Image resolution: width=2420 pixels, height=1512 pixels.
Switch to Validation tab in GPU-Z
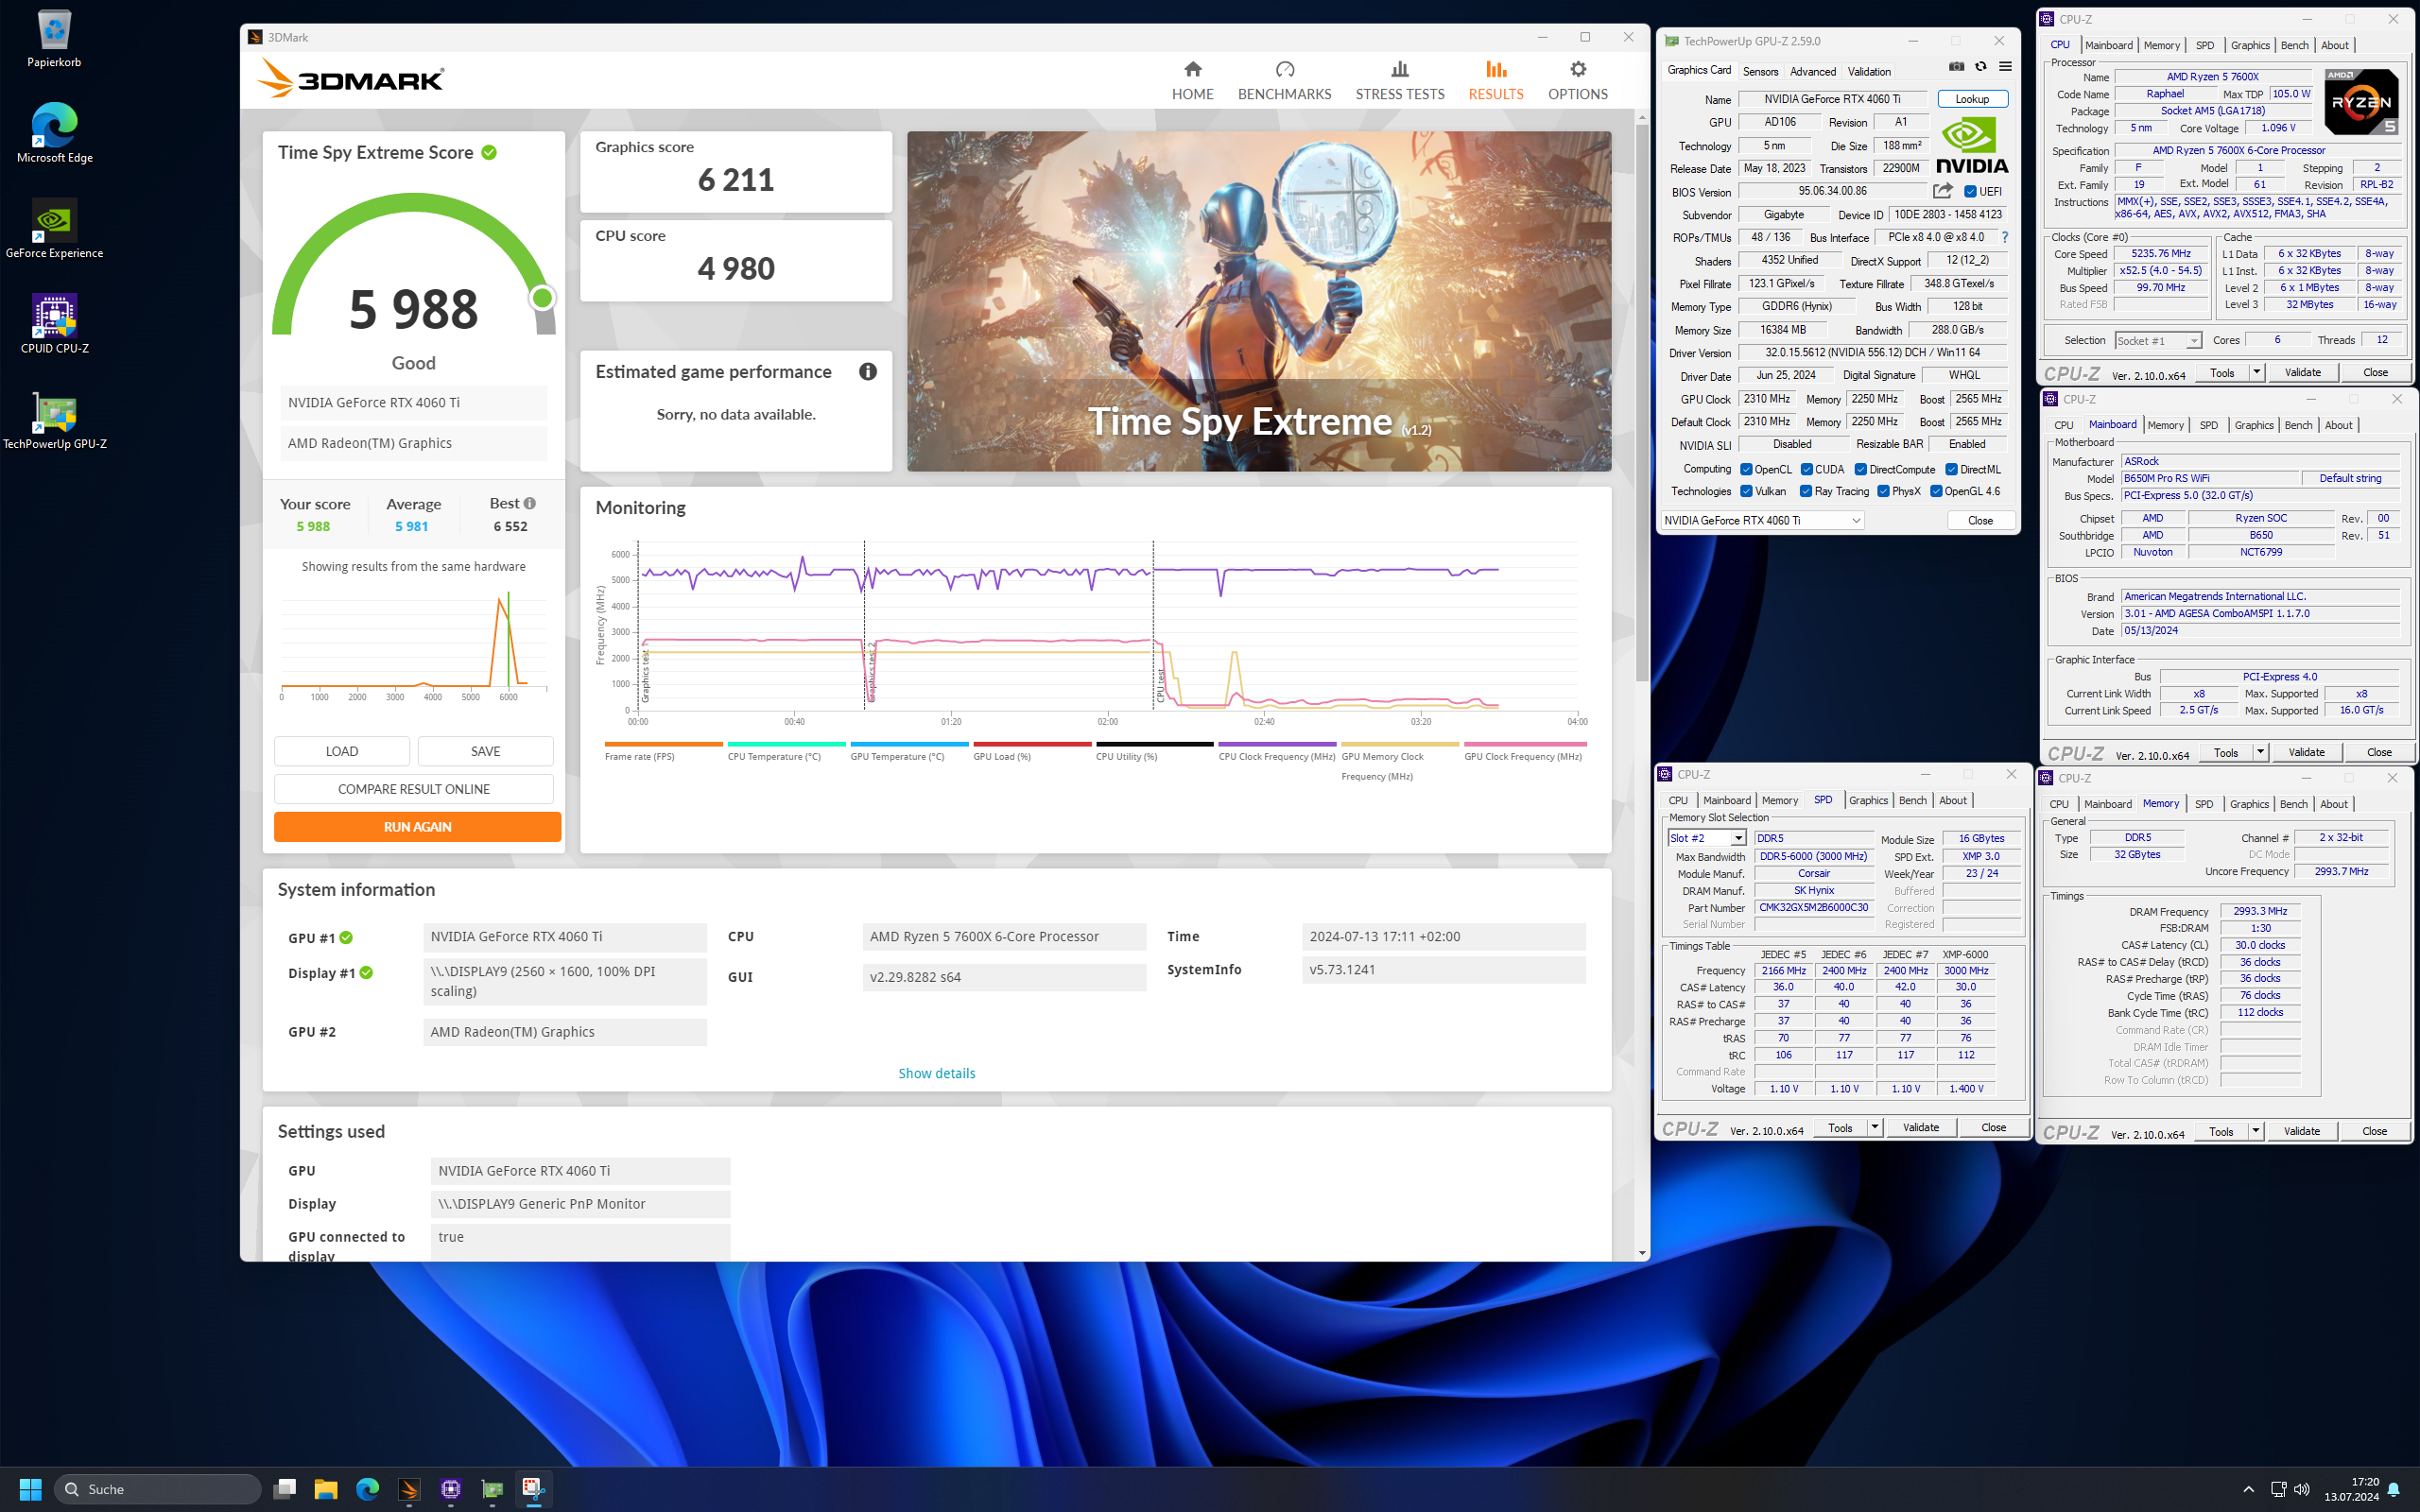[x=1868, y=71]
